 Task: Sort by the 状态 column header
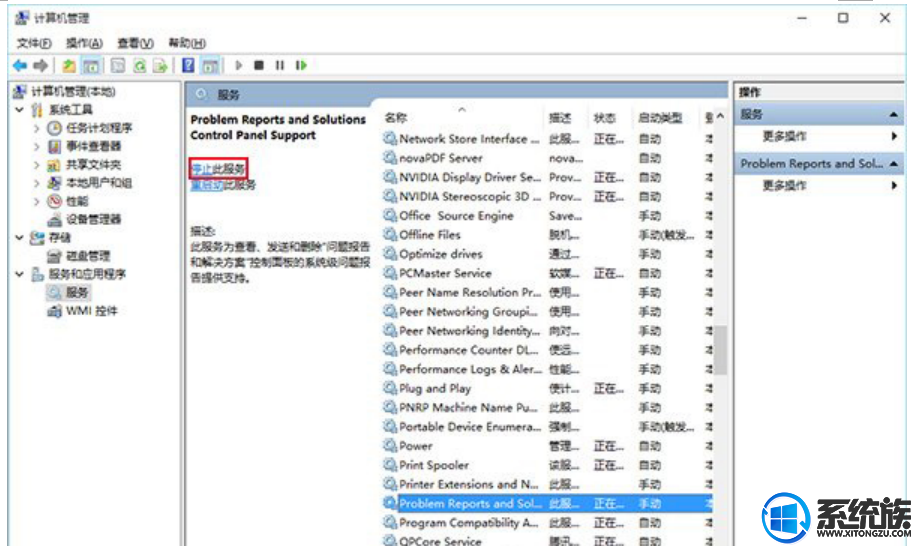point(604,118)
